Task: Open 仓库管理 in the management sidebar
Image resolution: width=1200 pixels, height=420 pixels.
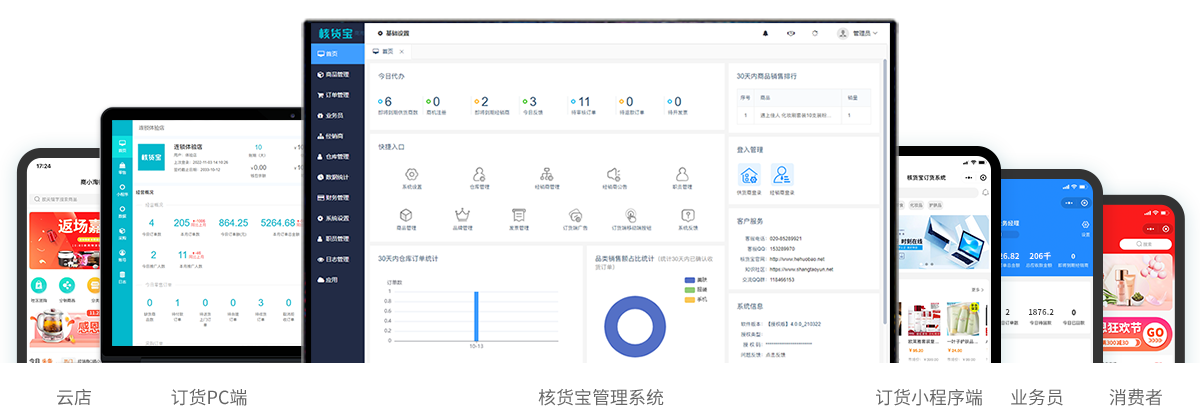Action: pos(337,156)
